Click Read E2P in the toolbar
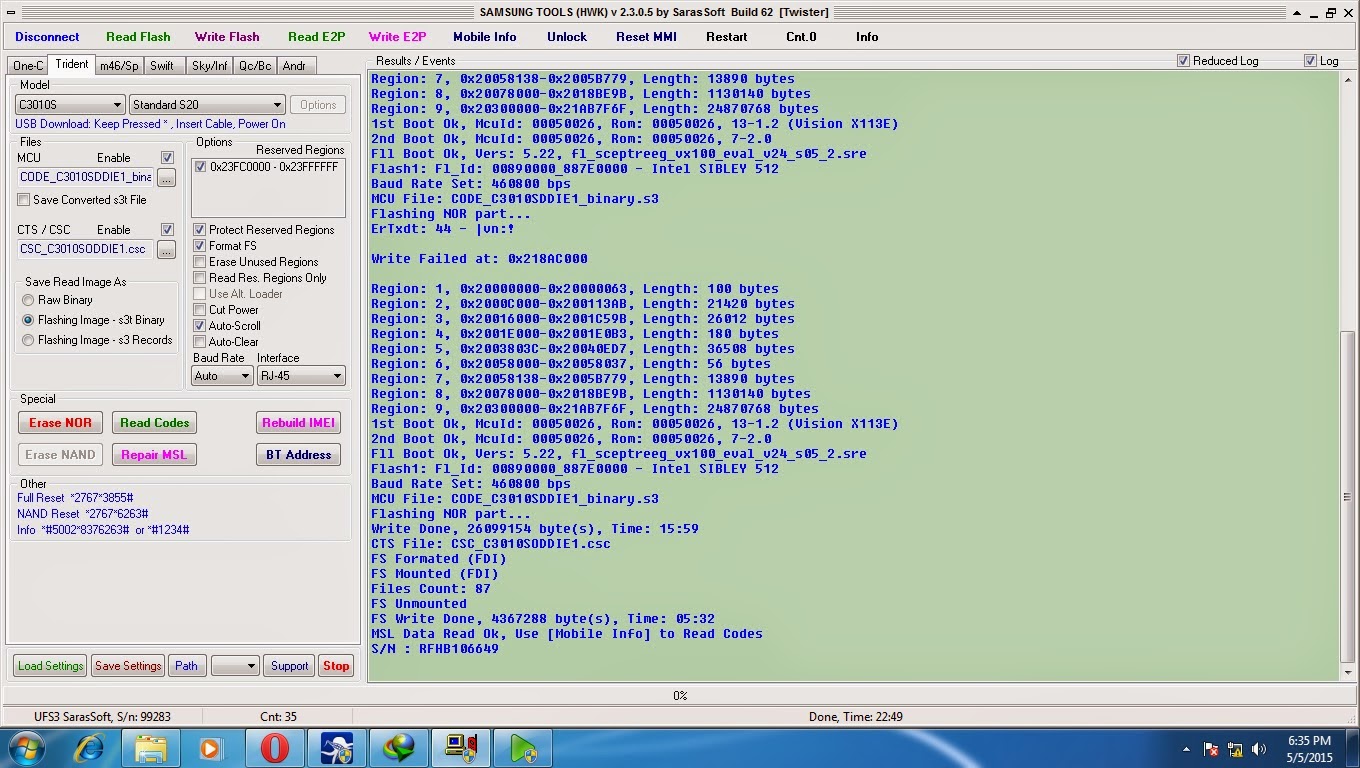Viewport: 1360px width, 768px height. coord(316,37)
